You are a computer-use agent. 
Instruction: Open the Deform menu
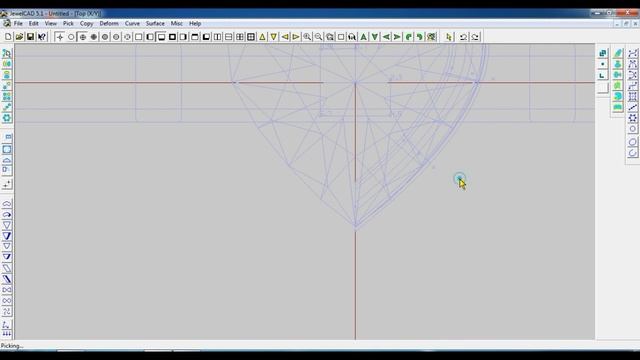(x=109, y=24)
